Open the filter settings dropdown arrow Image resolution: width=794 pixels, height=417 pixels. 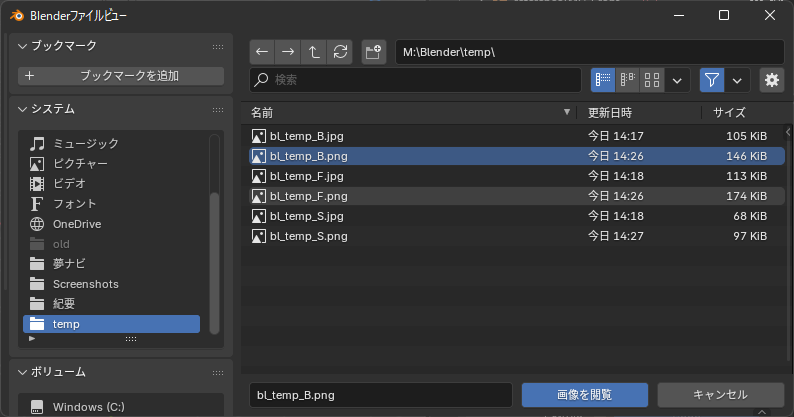tap(738, 80)
